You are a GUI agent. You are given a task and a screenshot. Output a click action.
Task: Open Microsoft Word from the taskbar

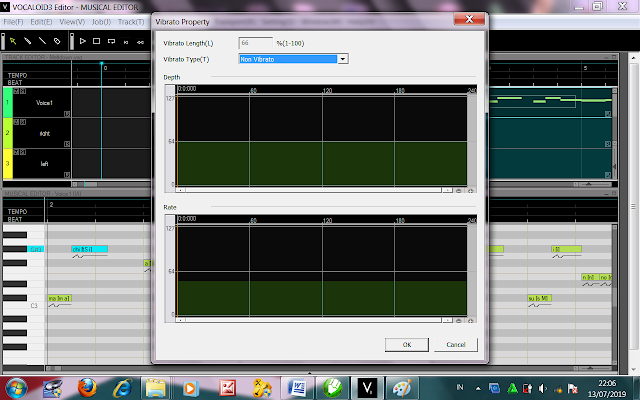pyautogui.click(x=297, y=388)
